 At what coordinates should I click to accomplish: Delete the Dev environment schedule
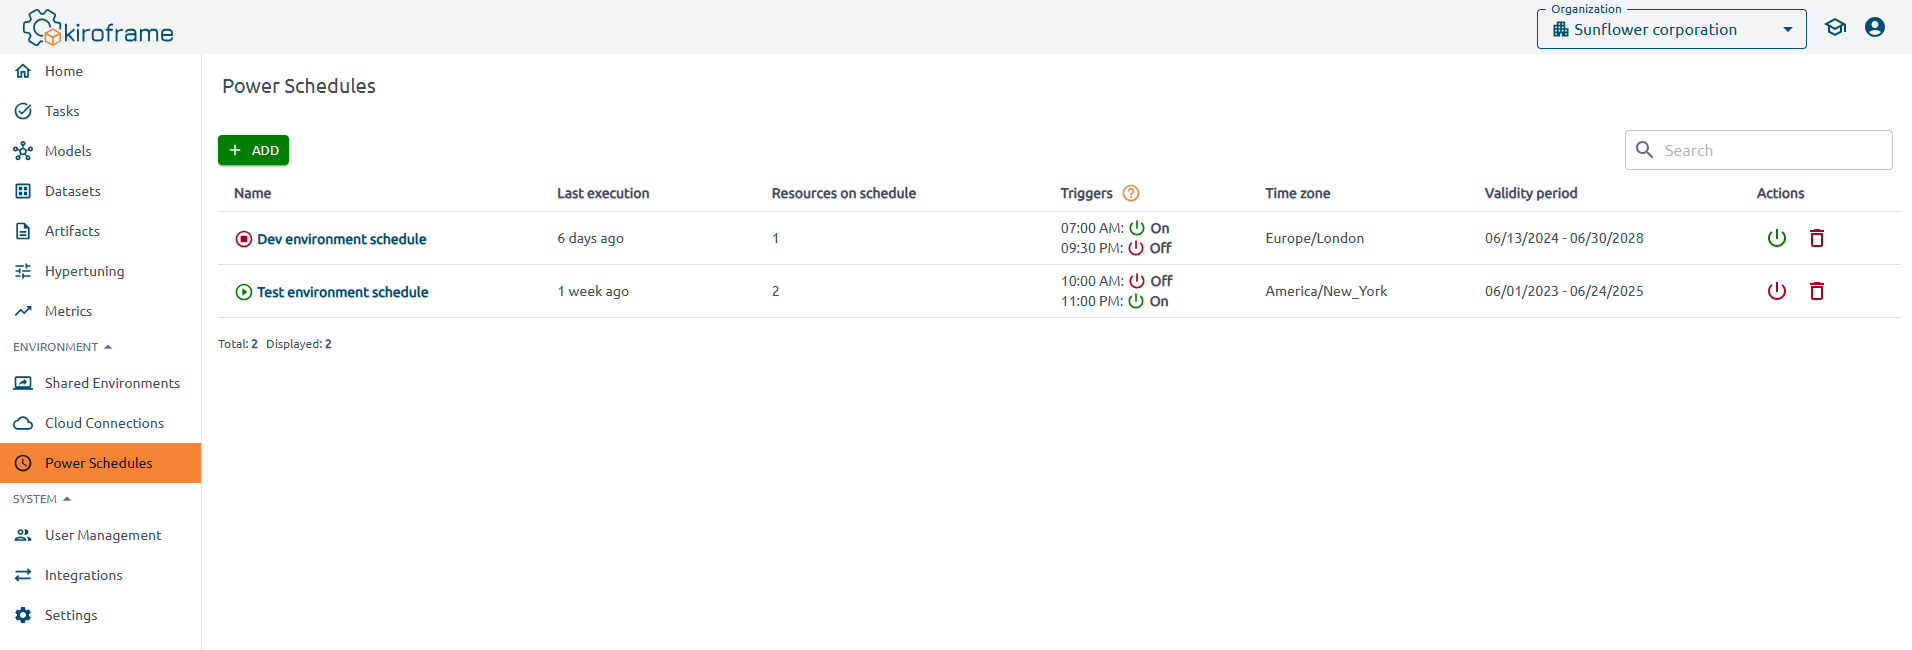click(1817, 238)
